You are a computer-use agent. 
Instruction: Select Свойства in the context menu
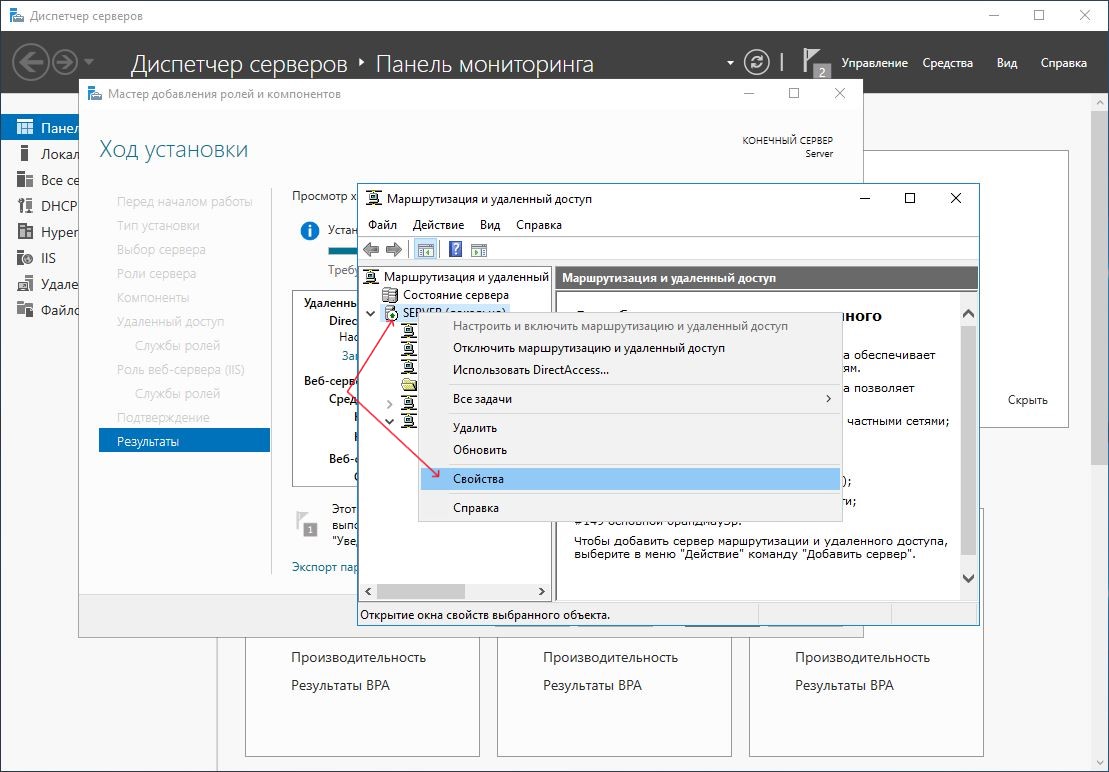478,479
